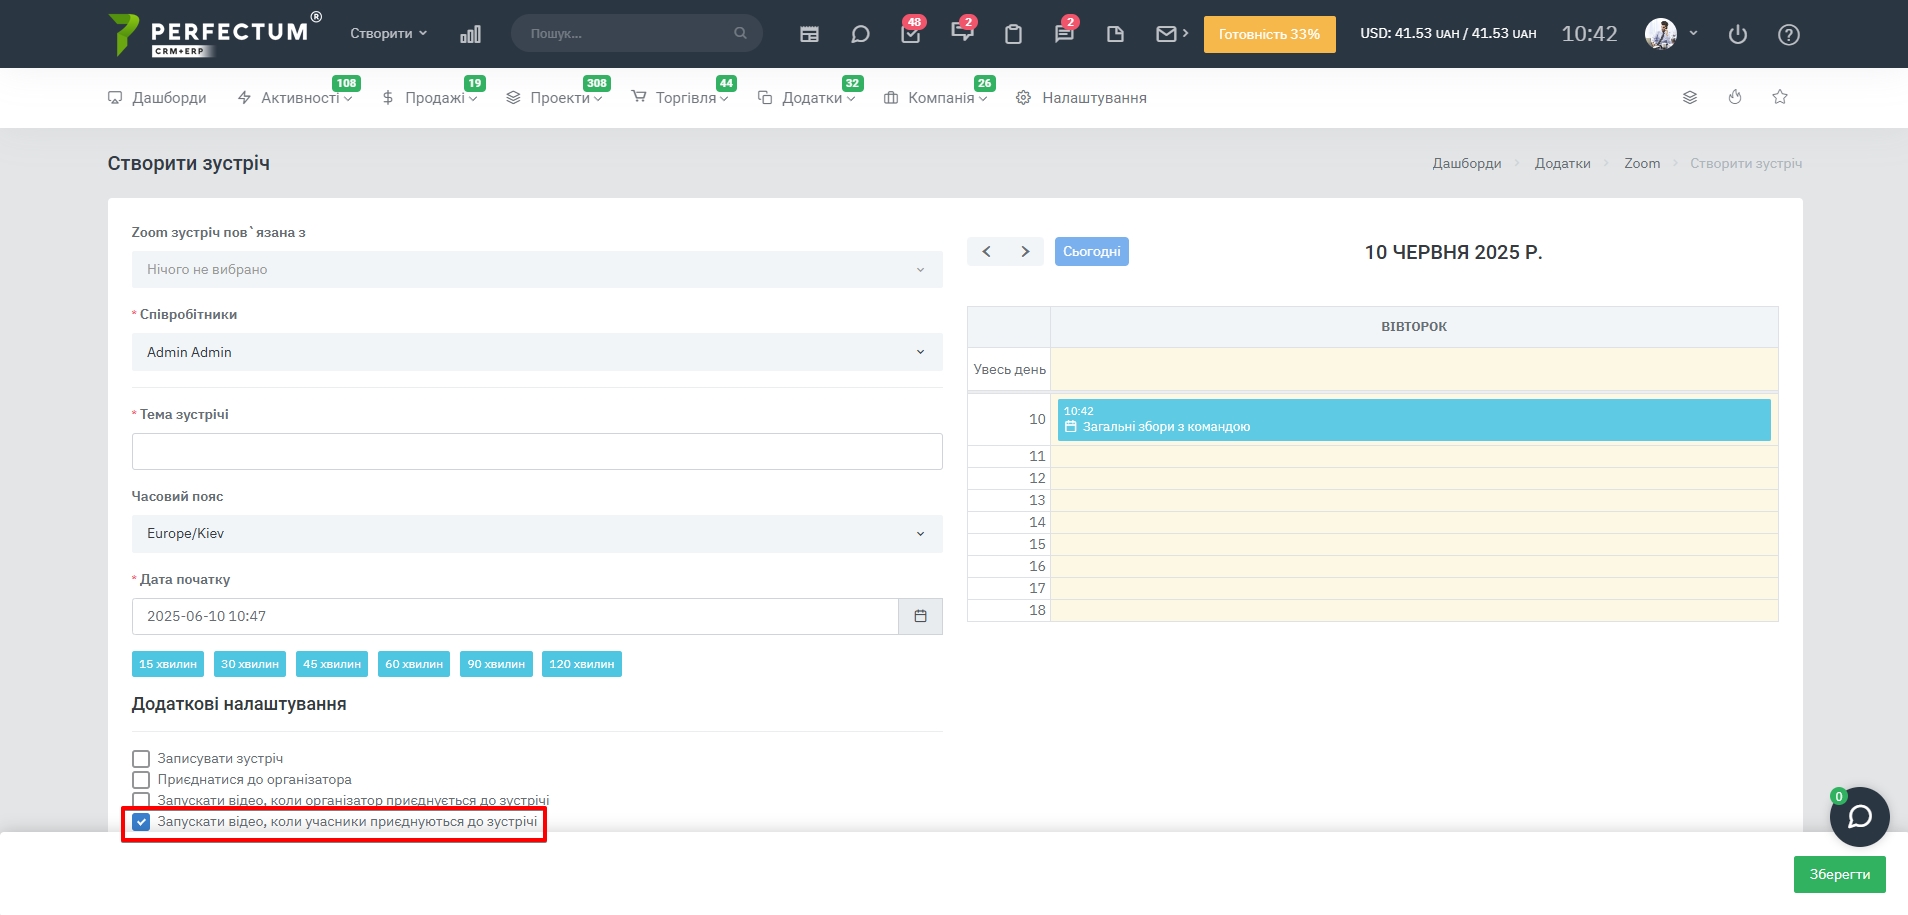
Task: Enable 'Записувати зустріч' checkbox
Action: click(x=141, y=759)
